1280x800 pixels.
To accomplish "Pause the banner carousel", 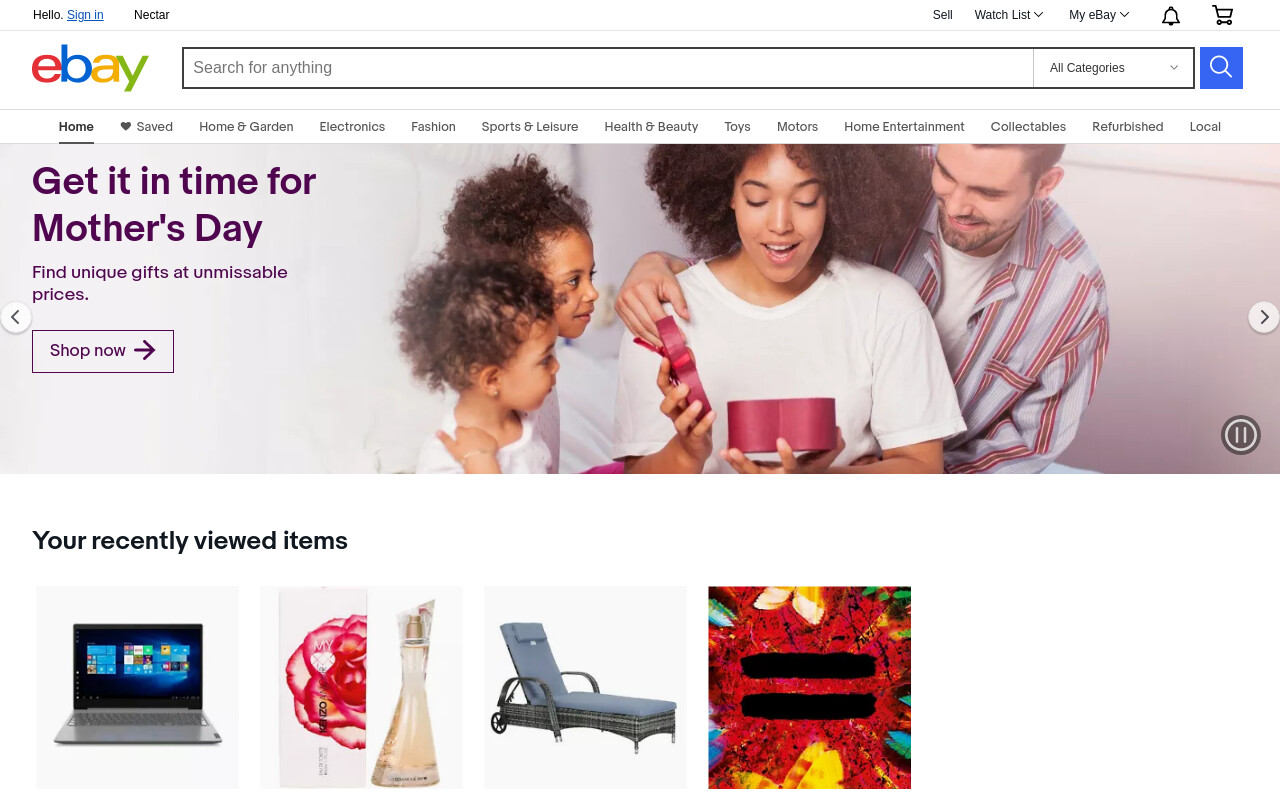I will click(x=1241, y=435).
